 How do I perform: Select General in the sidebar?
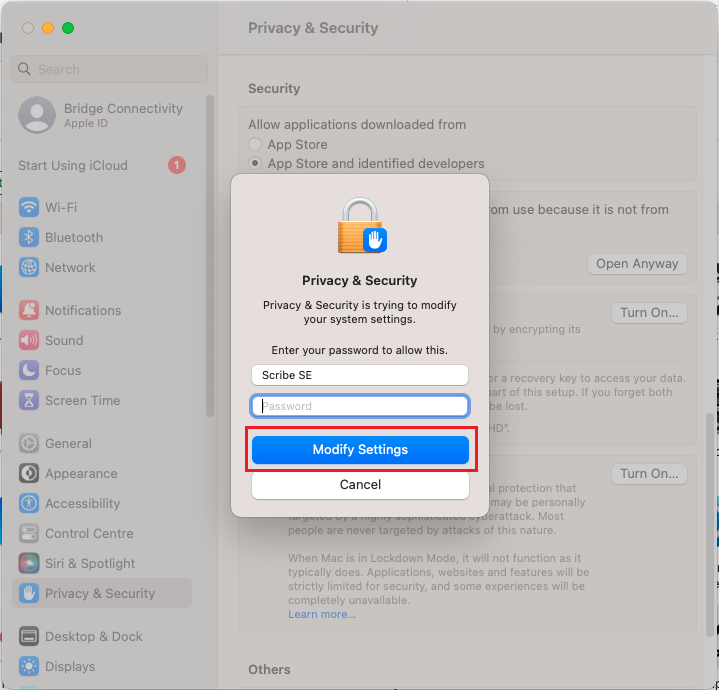click(x=68, y=444)
